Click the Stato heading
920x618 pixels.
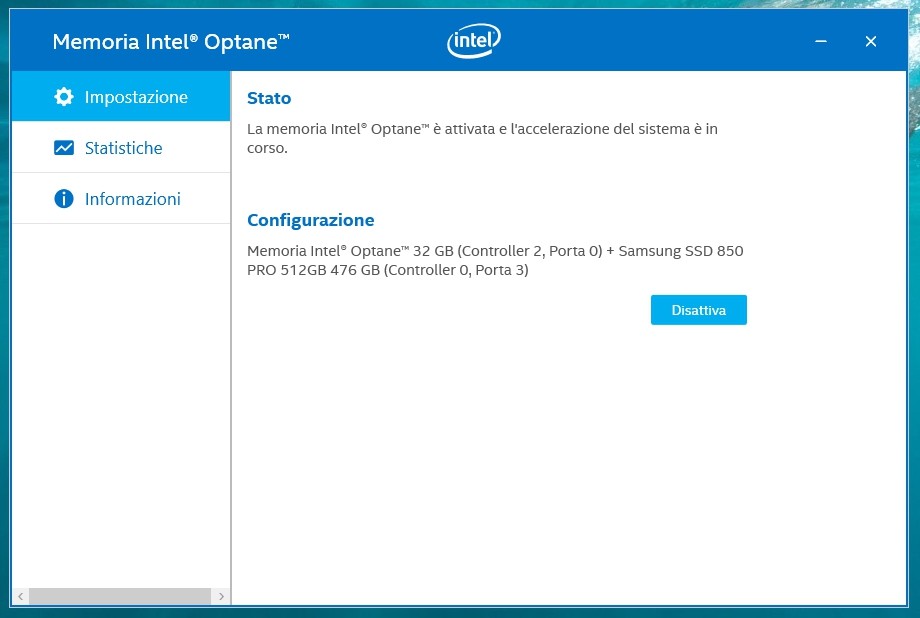click(x=269, y=99)
